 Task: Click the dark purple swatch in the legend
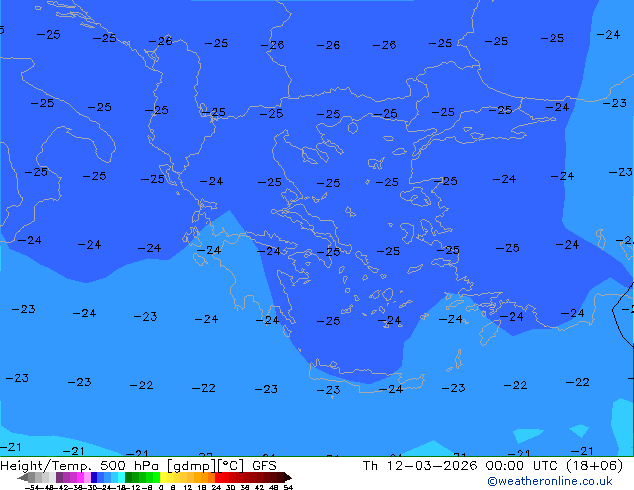tap(59, 477)
